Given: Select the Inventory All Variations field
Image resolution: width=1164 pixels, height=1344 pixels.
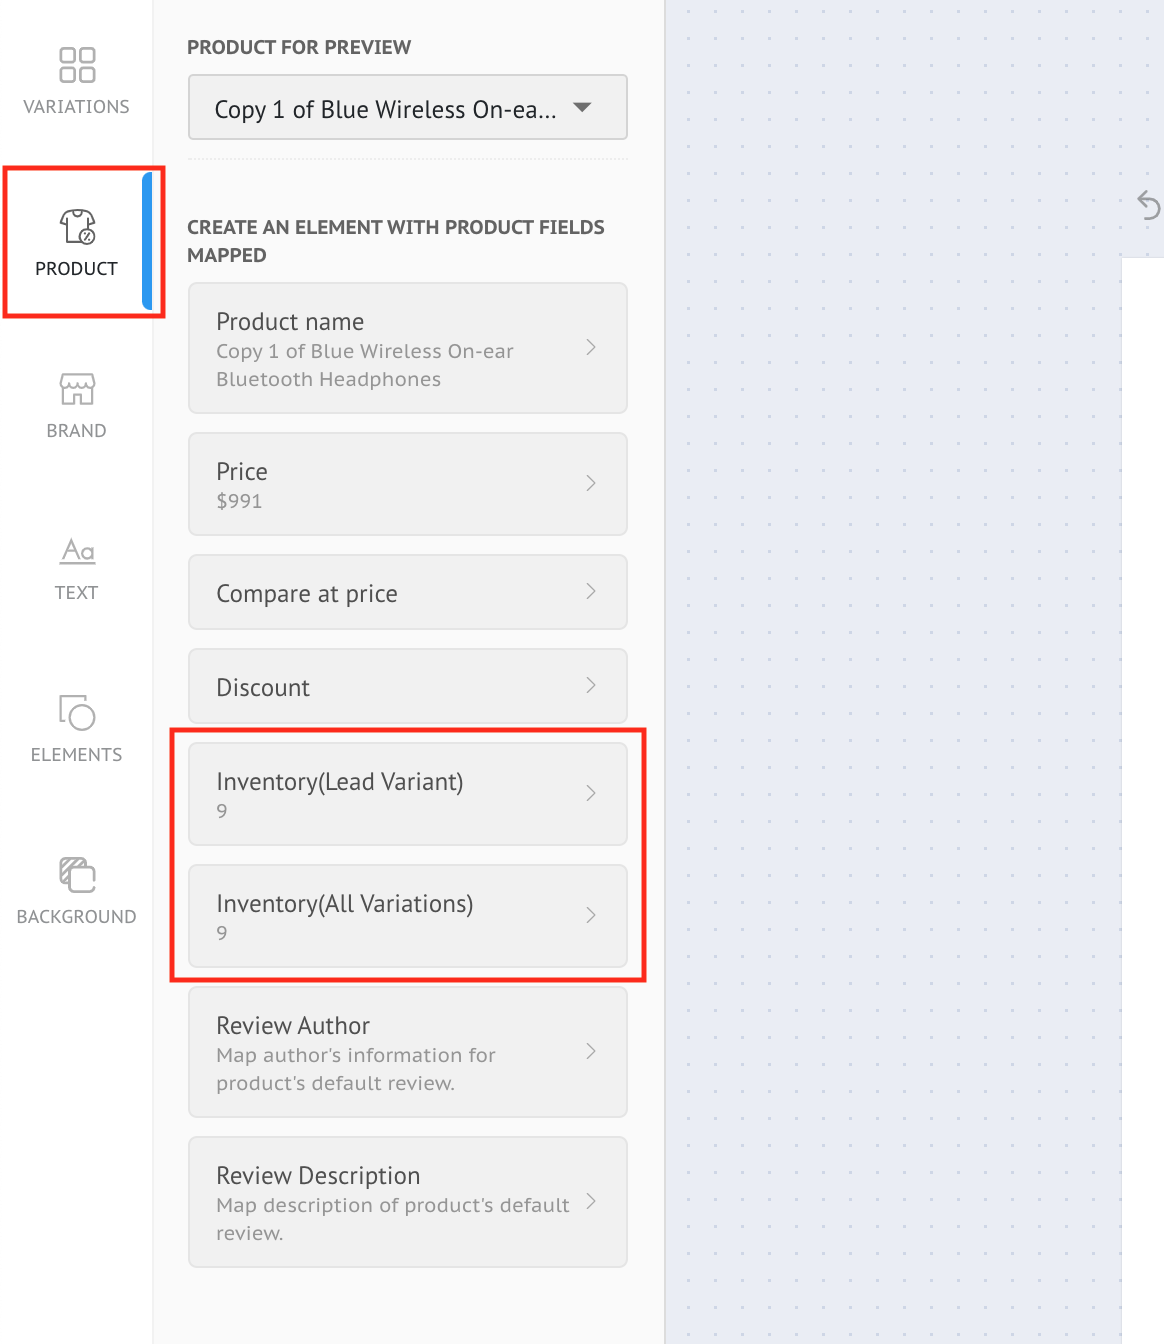Looking at the screenshot, I should click(x=406, y=915).
